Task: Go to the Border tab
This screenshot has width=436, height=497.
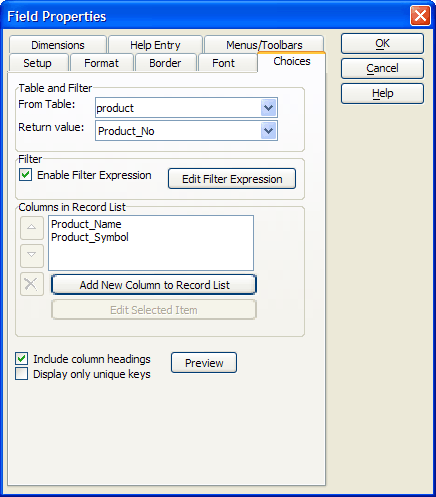Action: pos(165,63)
